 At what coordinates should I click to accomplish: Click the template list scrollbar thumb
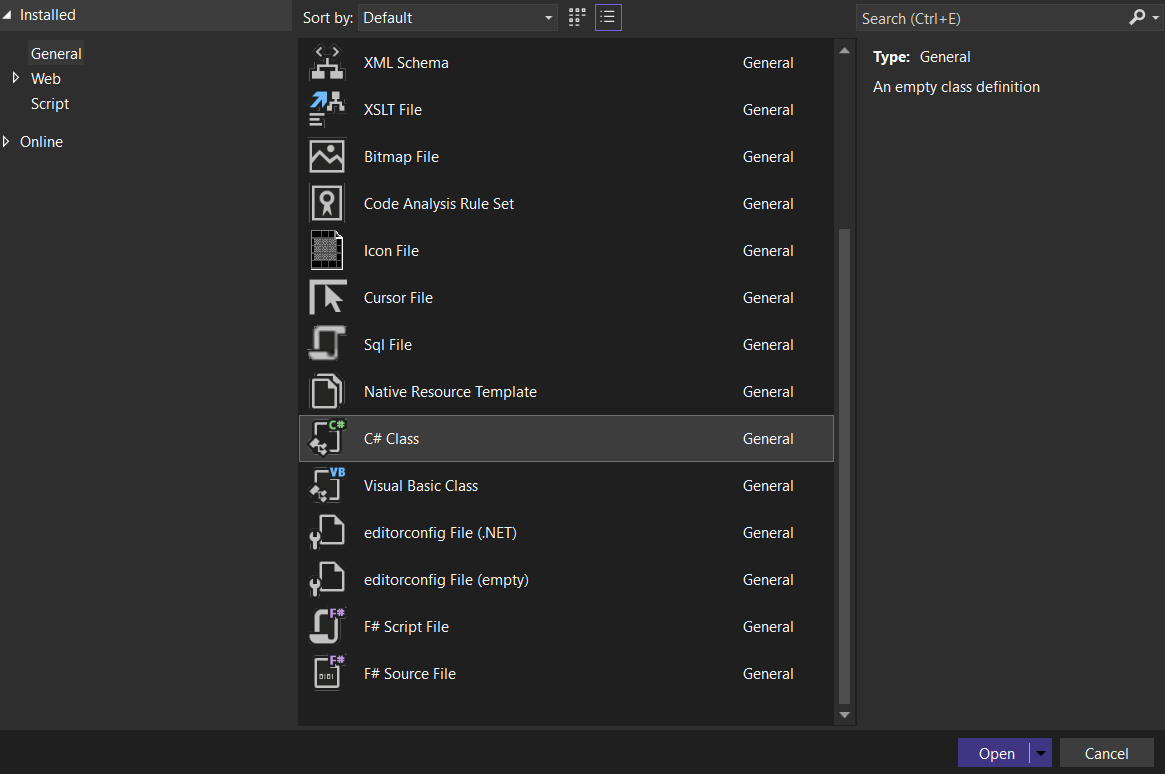click(844, 466)
